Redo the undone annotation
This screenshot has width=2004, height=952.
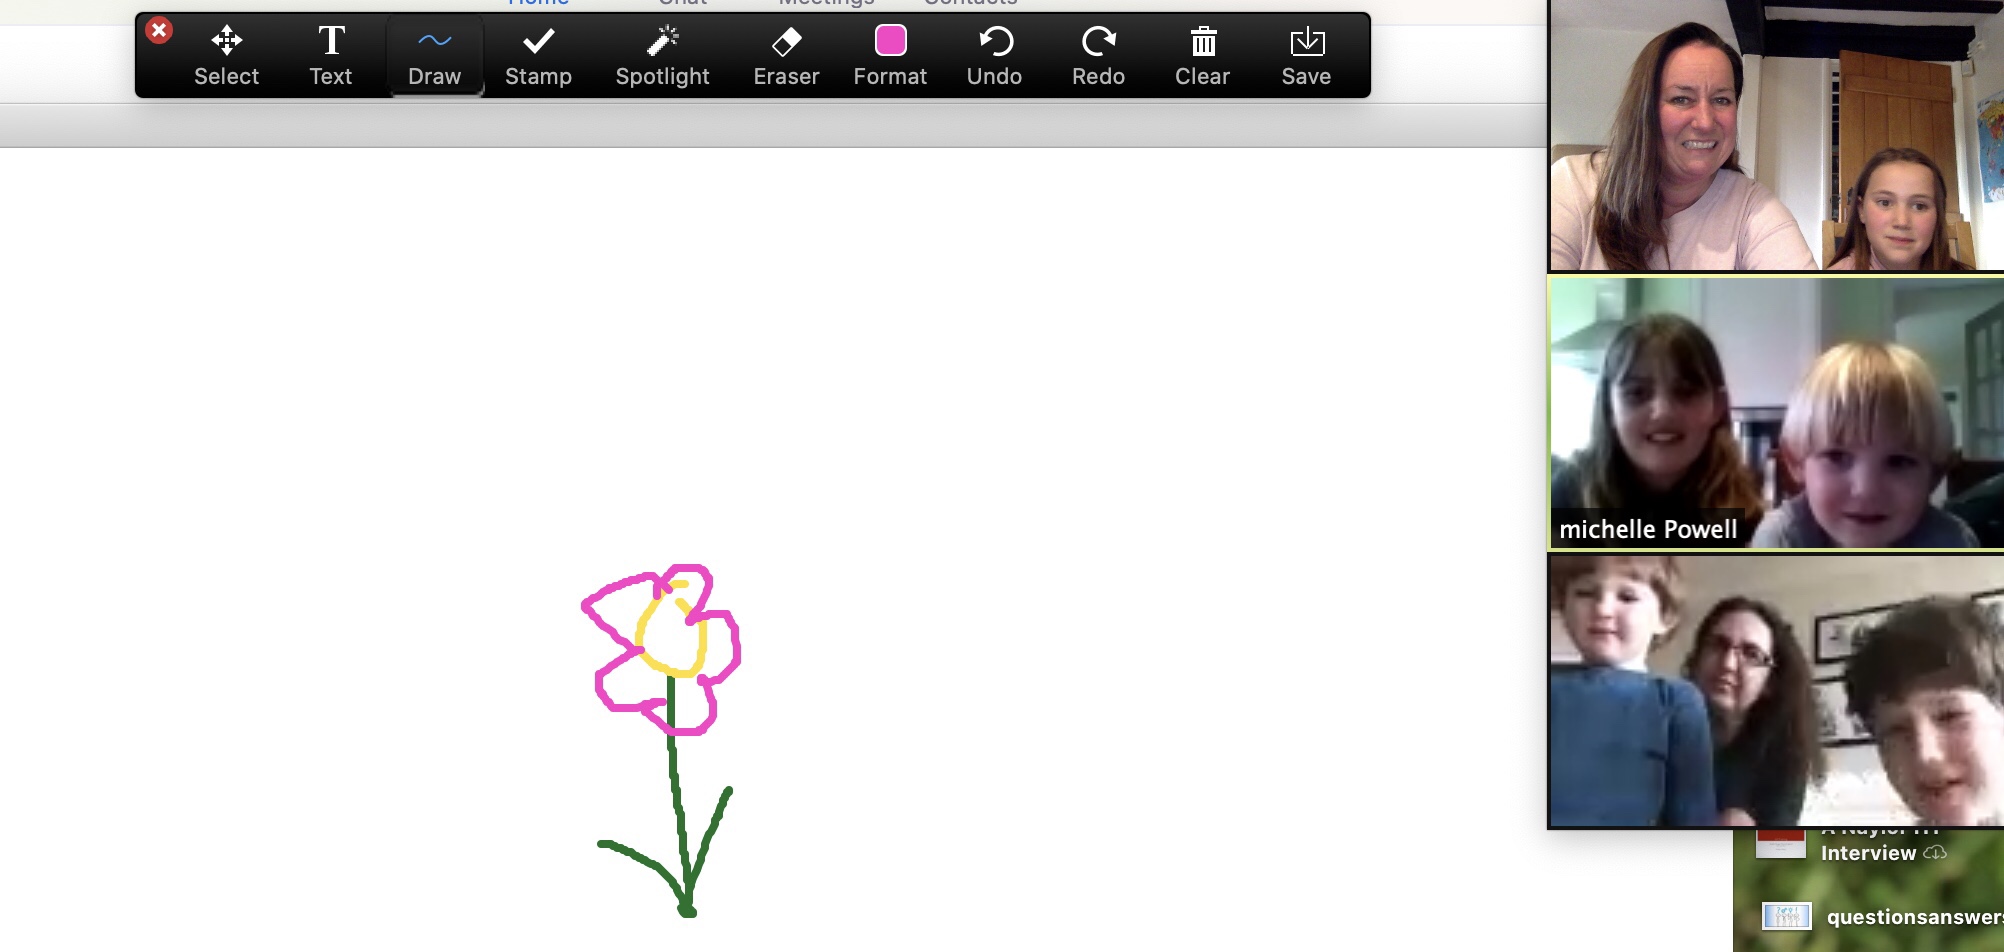[1098, 56]
